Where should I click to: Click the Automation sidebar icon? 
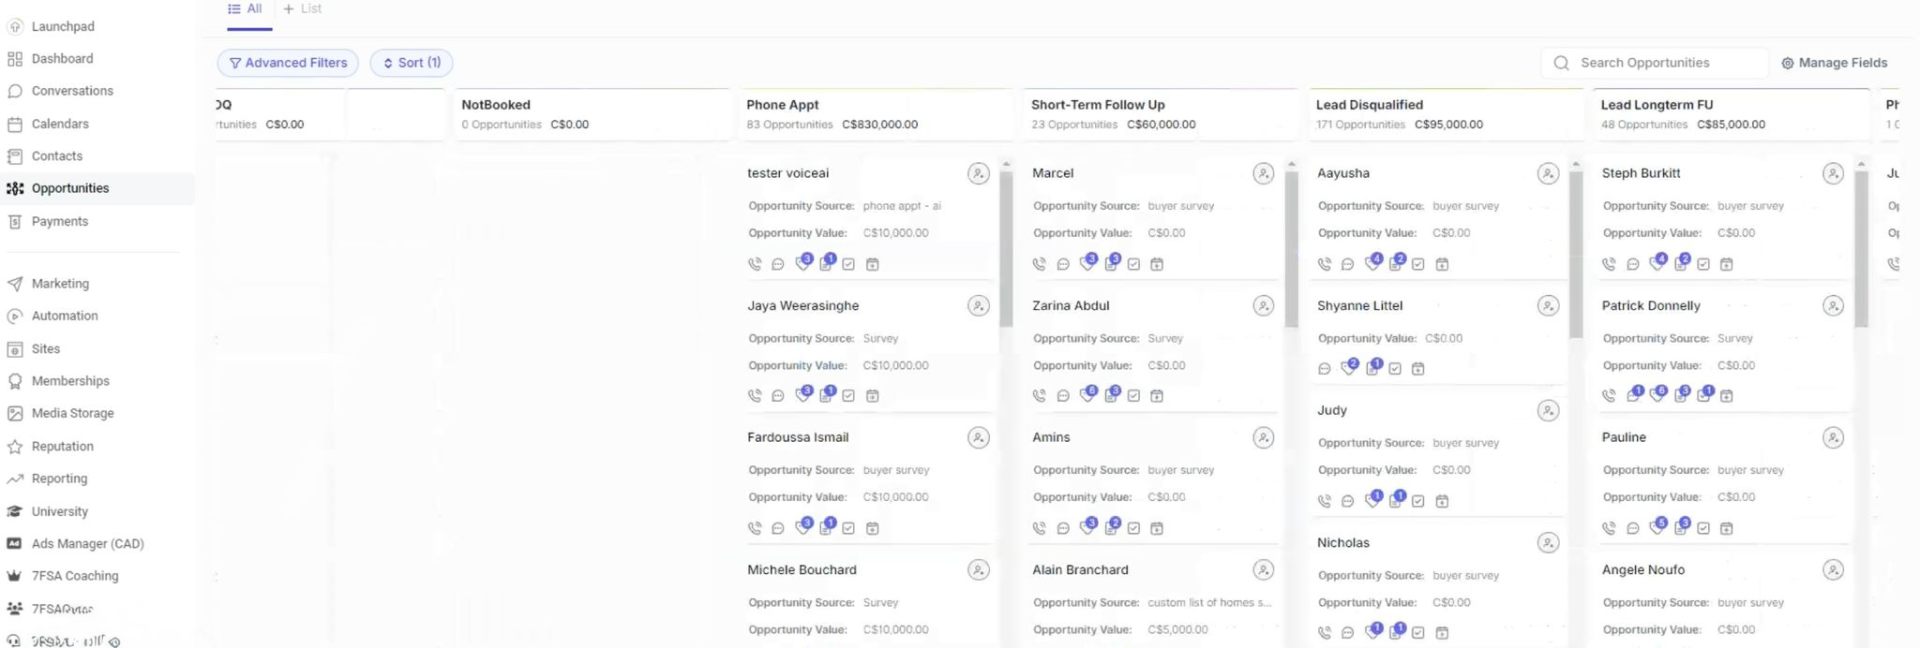pos(15,316)
